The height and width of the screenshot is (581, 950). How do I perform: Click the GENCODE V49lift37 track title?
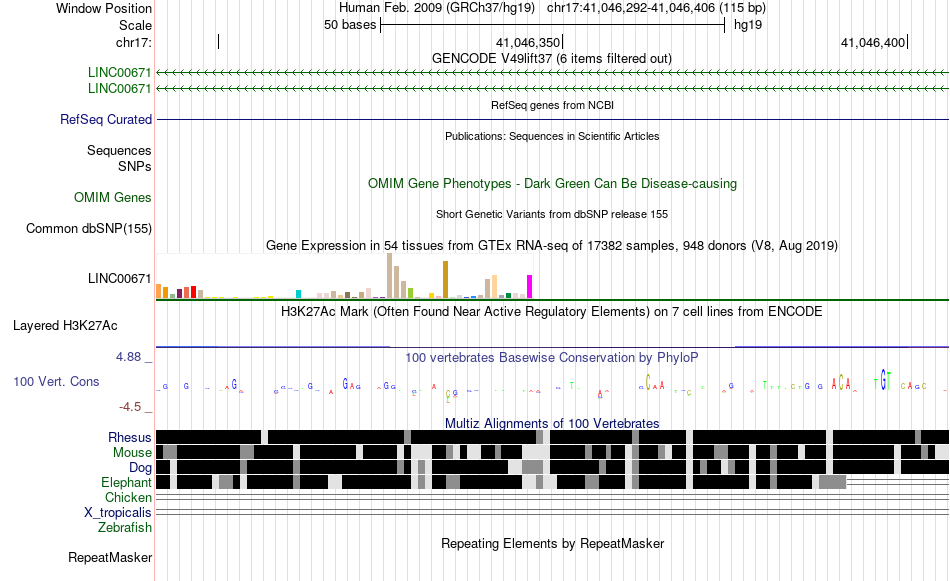pyautogui.click(x=551, y=59)
